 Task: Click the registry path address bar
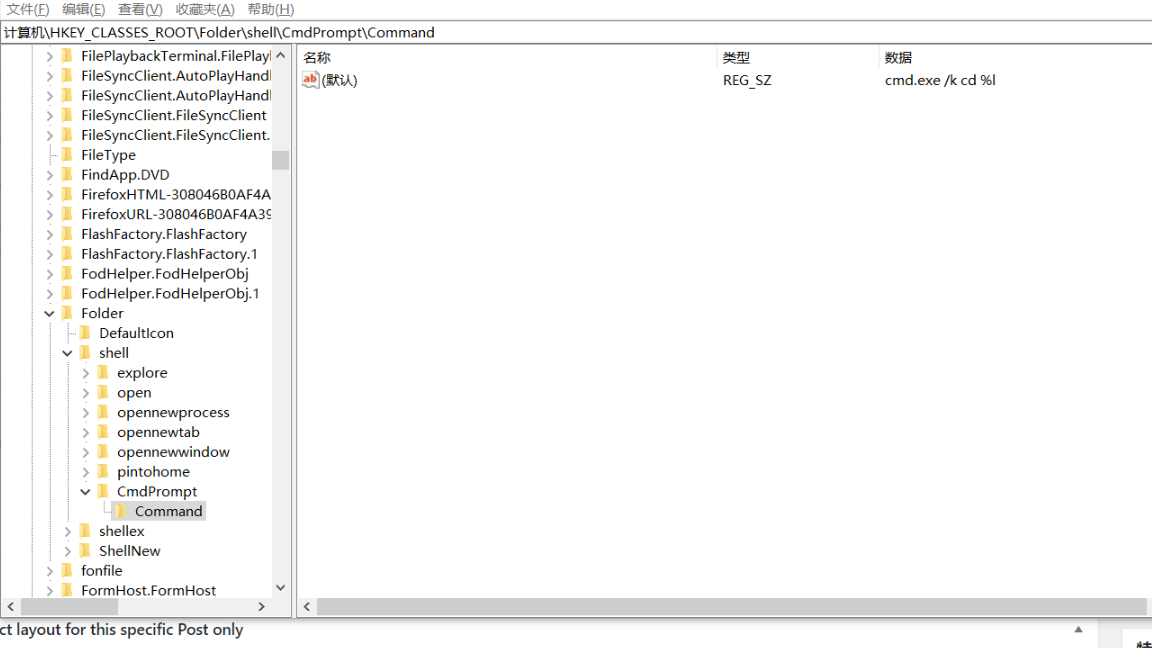click(576, 32)
